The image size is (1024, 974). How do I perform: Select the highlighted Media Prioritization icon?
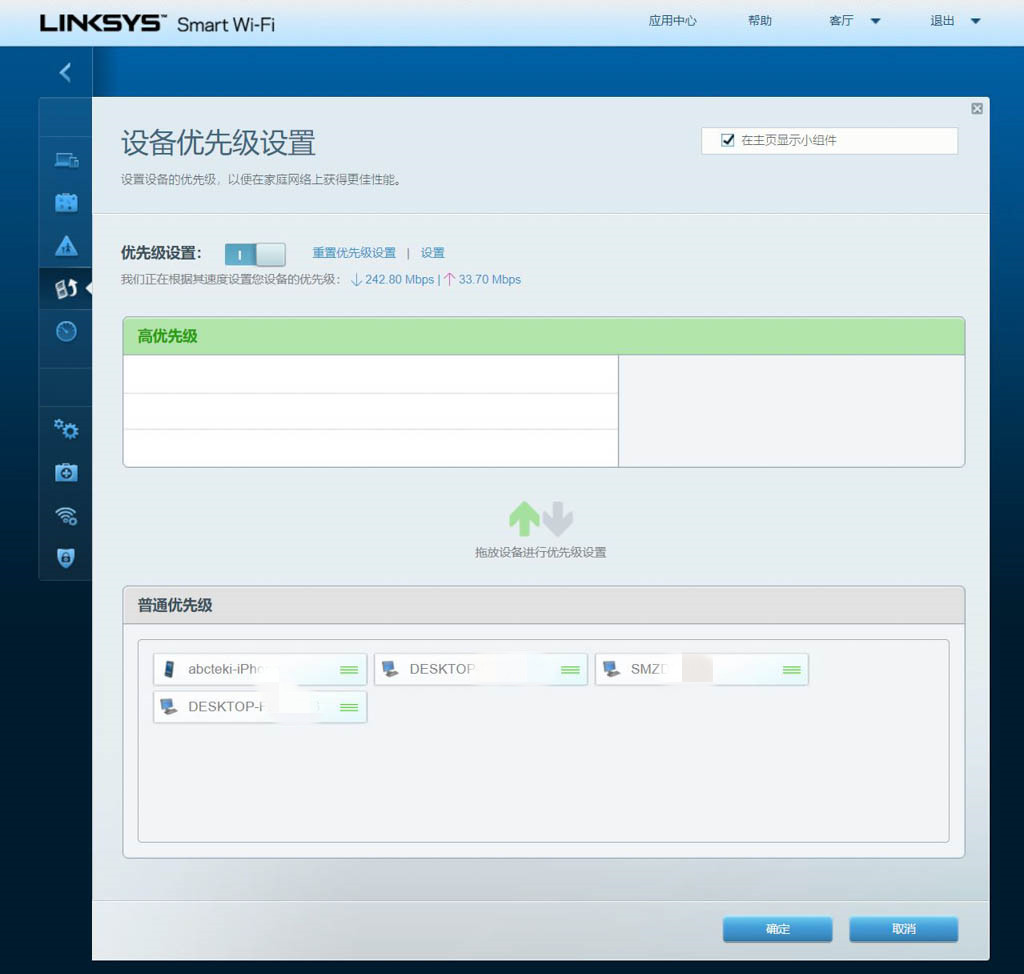coord(65,288)
